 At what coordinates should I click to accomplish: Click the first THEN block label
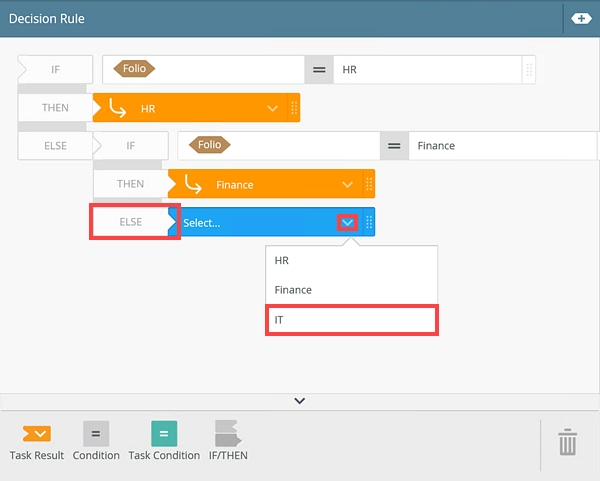pyautogui.click(x=55, y=108)
